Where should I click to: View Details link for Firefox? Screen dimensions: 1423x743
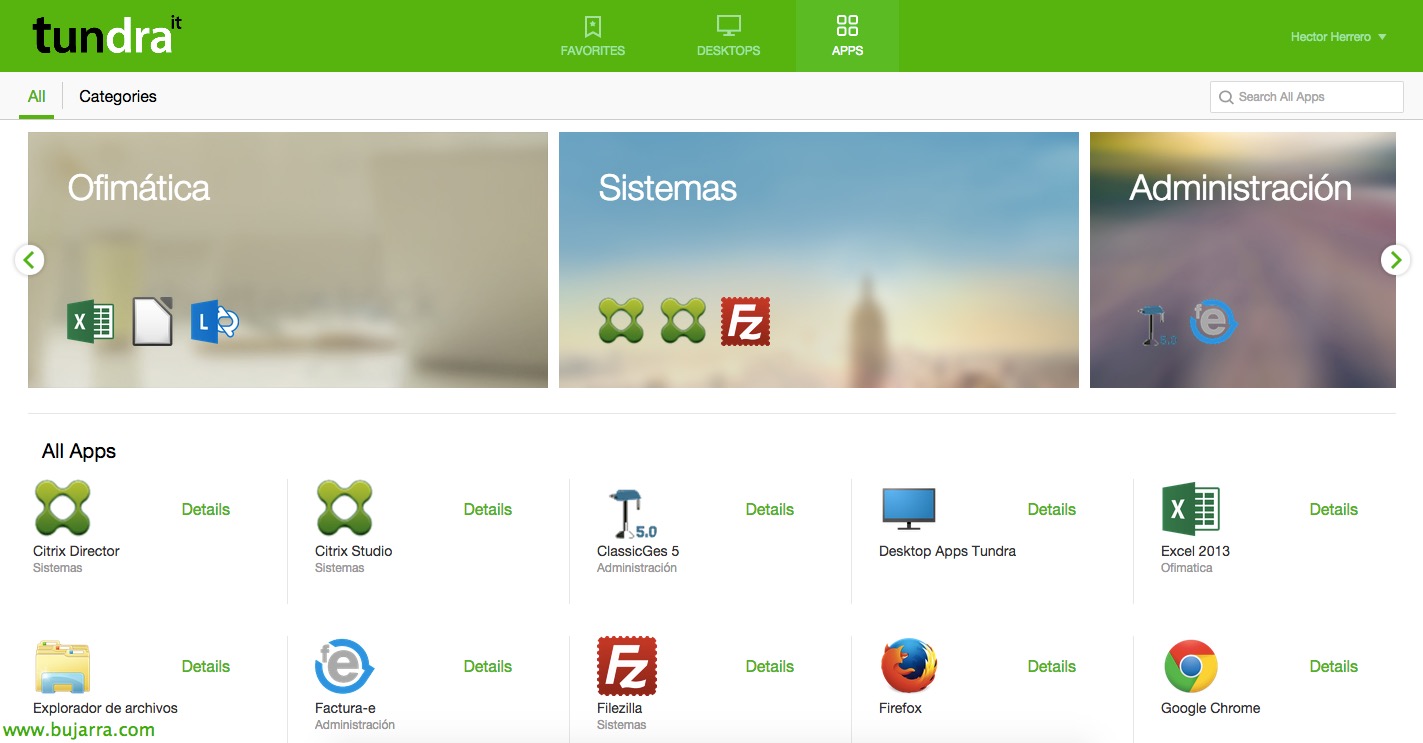tap(1051, 666)
